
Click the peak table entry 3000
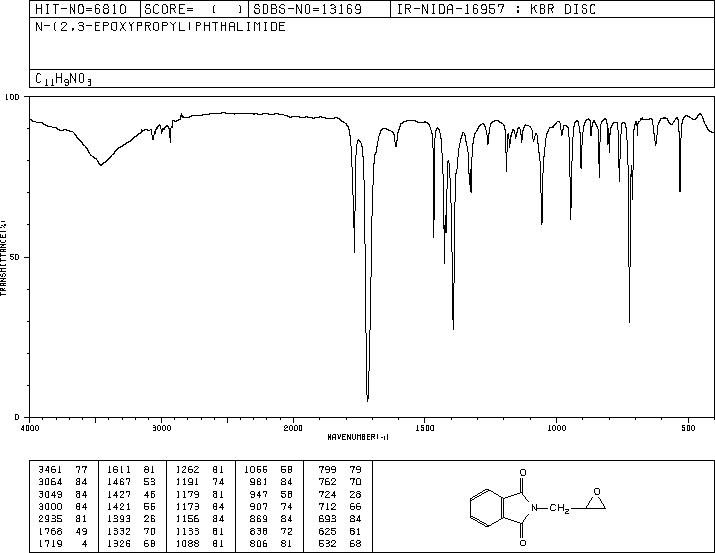(50, 506)
